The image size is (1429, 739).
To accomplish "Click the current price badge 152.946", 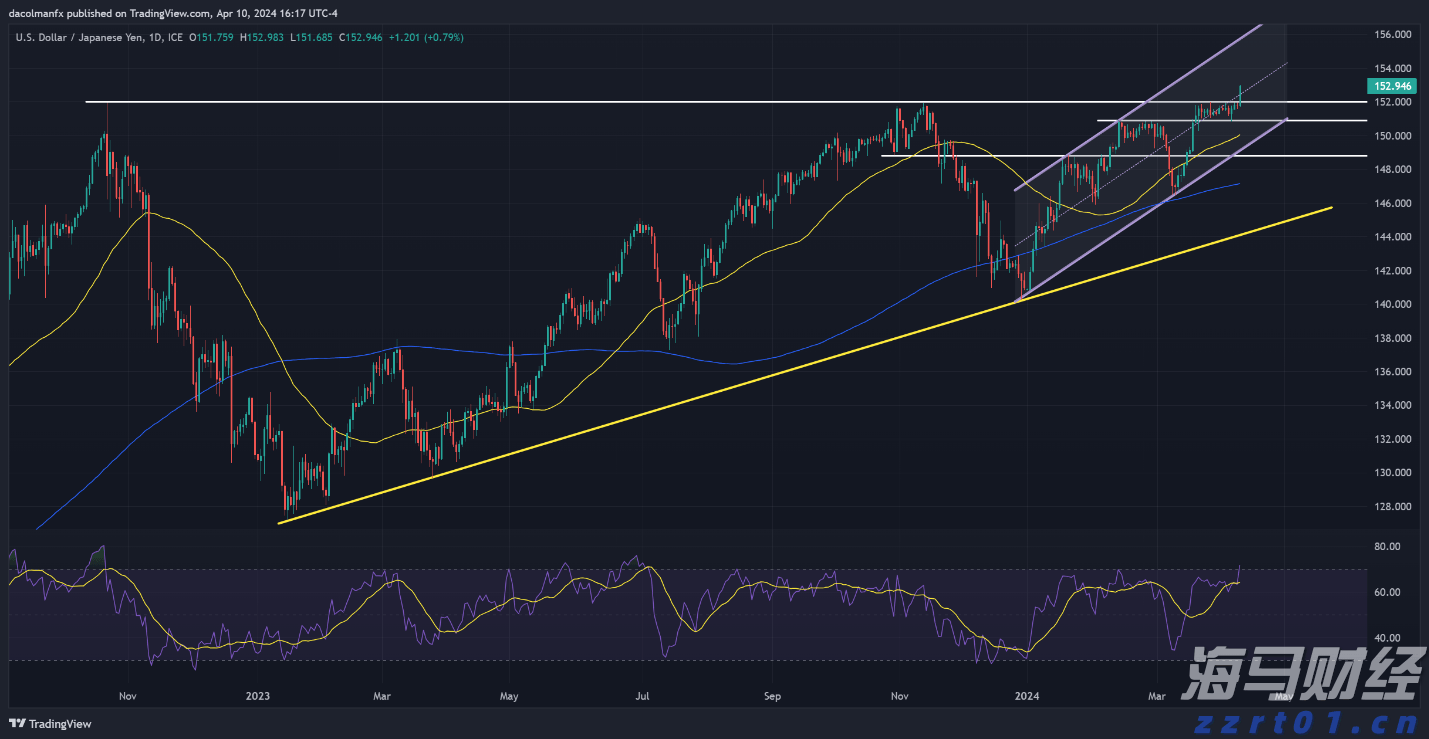I will point(1392,86).
